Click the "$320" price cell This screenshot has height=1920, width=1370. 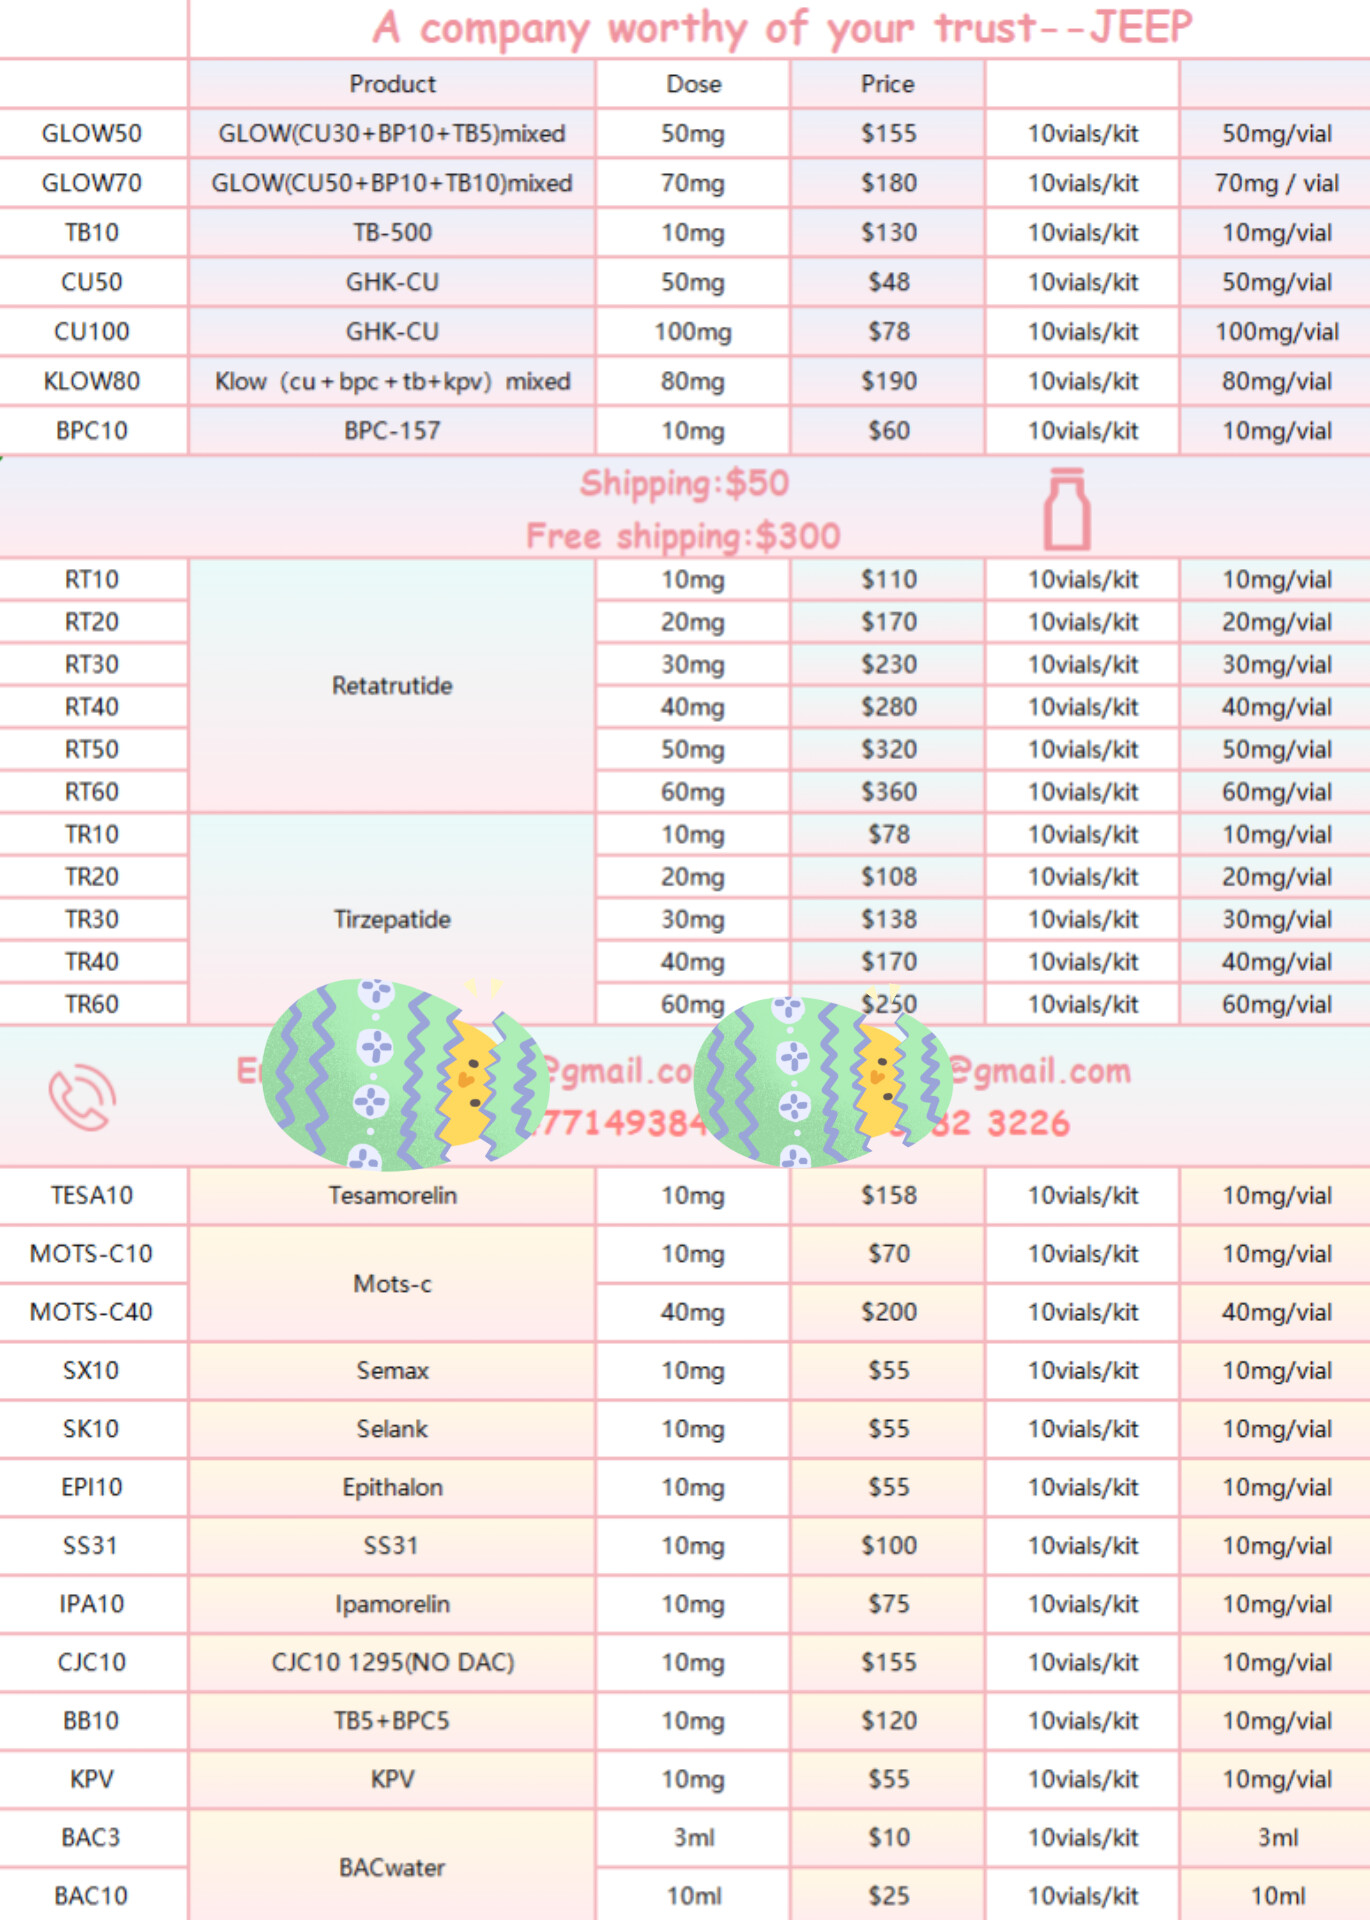(889, 750)
